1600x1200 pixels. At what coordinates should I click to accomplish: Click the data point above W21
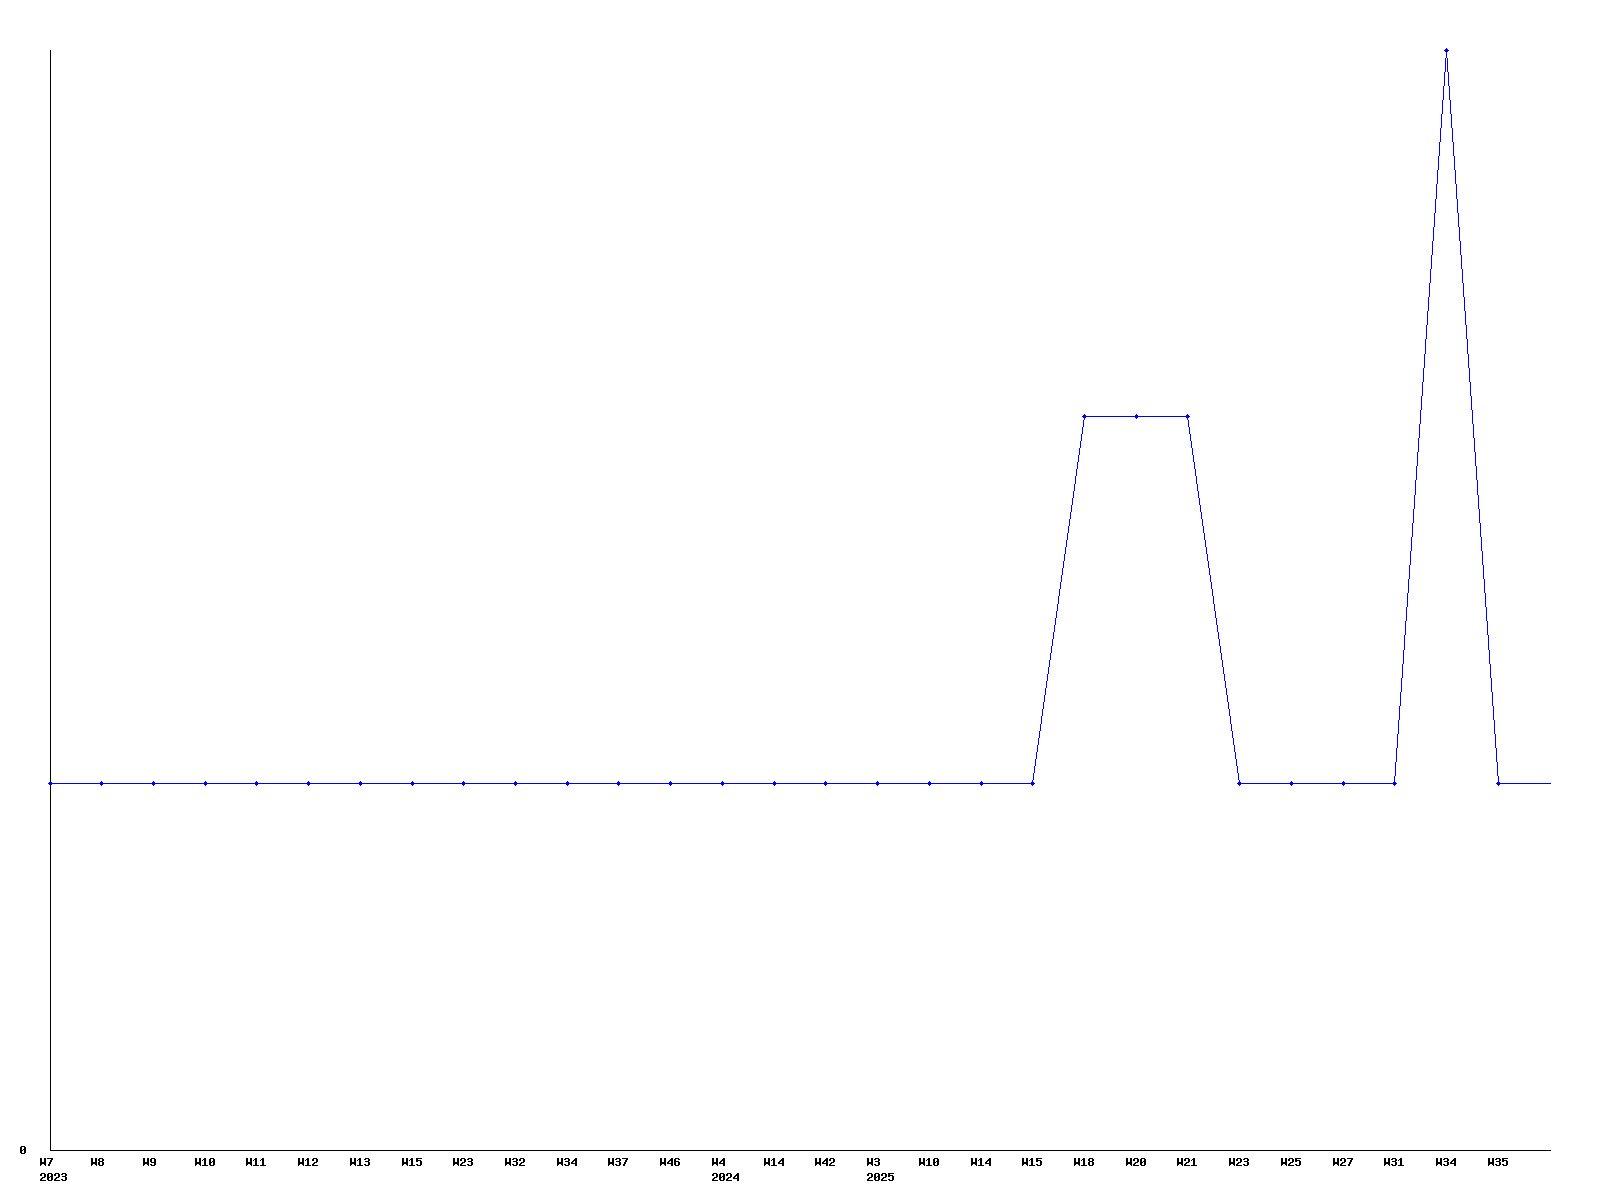point(1187,416)
